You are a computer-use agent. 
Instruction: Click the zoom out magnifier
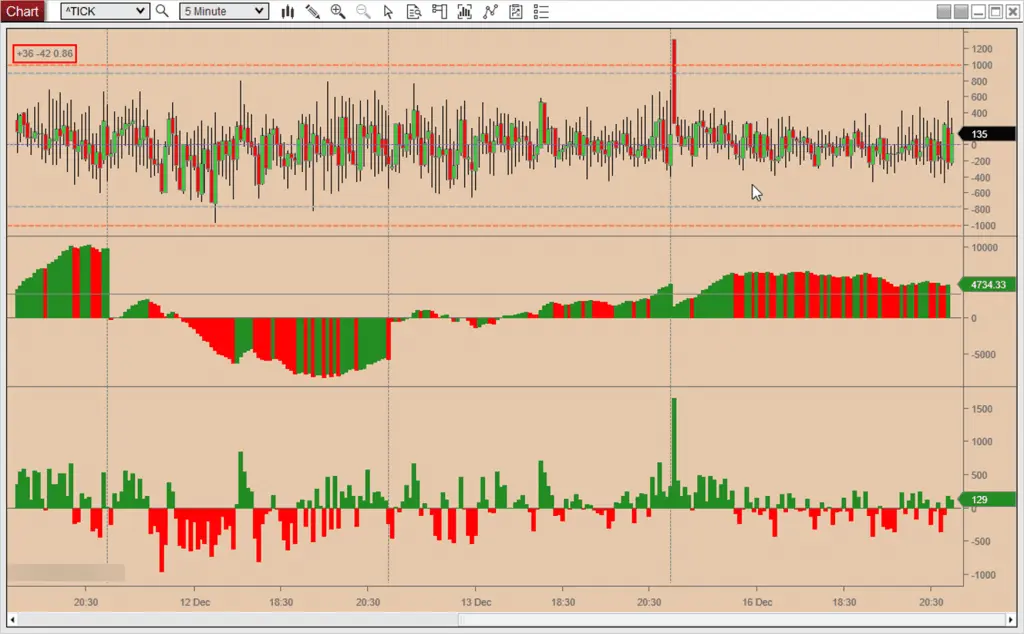pyautogui.click(x=363, y=12)
